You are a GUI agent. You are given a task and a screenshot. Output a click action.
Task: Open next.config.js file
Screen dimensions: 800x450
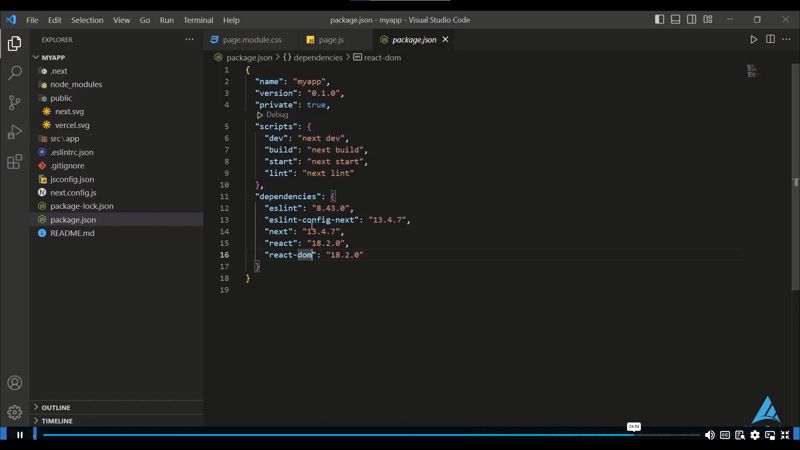117,192
